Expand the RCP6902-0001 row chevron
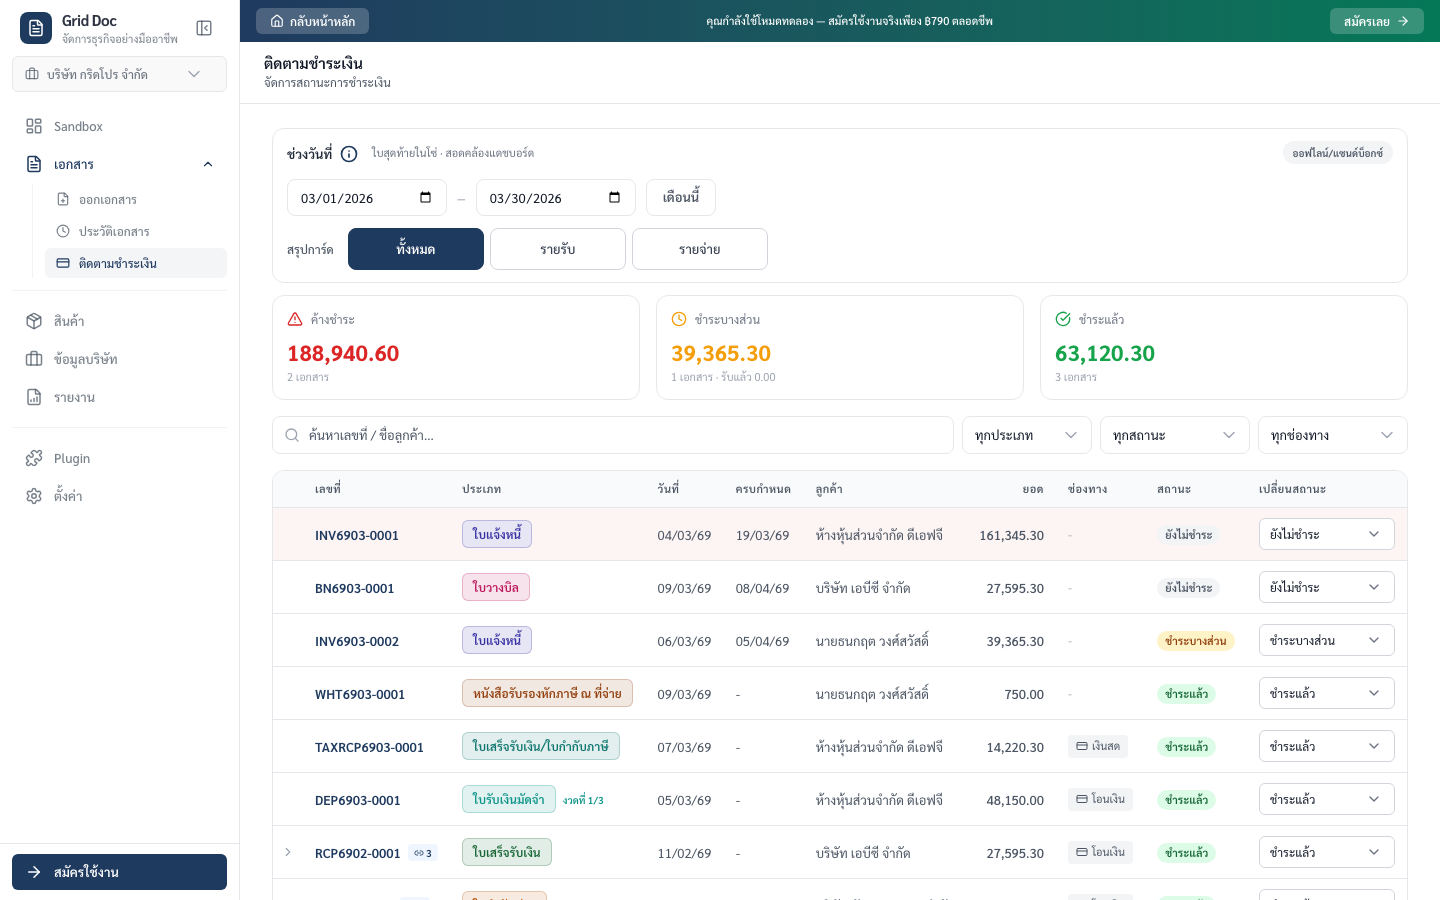Image resolution: width=1440 pixels, height=900 pixels. pyautogui.click(x=288, y=853)
